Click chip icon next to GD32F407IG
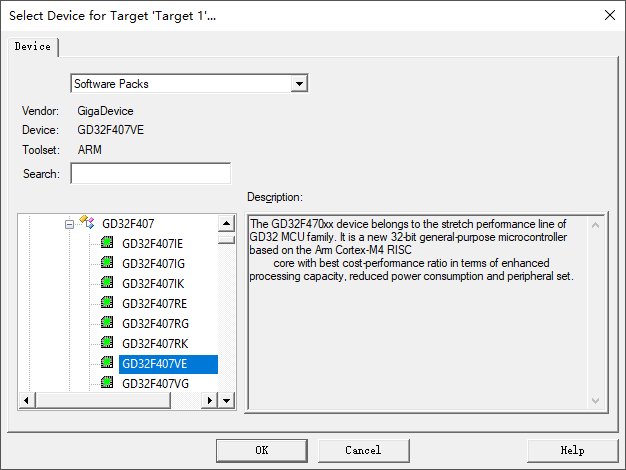626x470 pixels. (x=107, y=262)
